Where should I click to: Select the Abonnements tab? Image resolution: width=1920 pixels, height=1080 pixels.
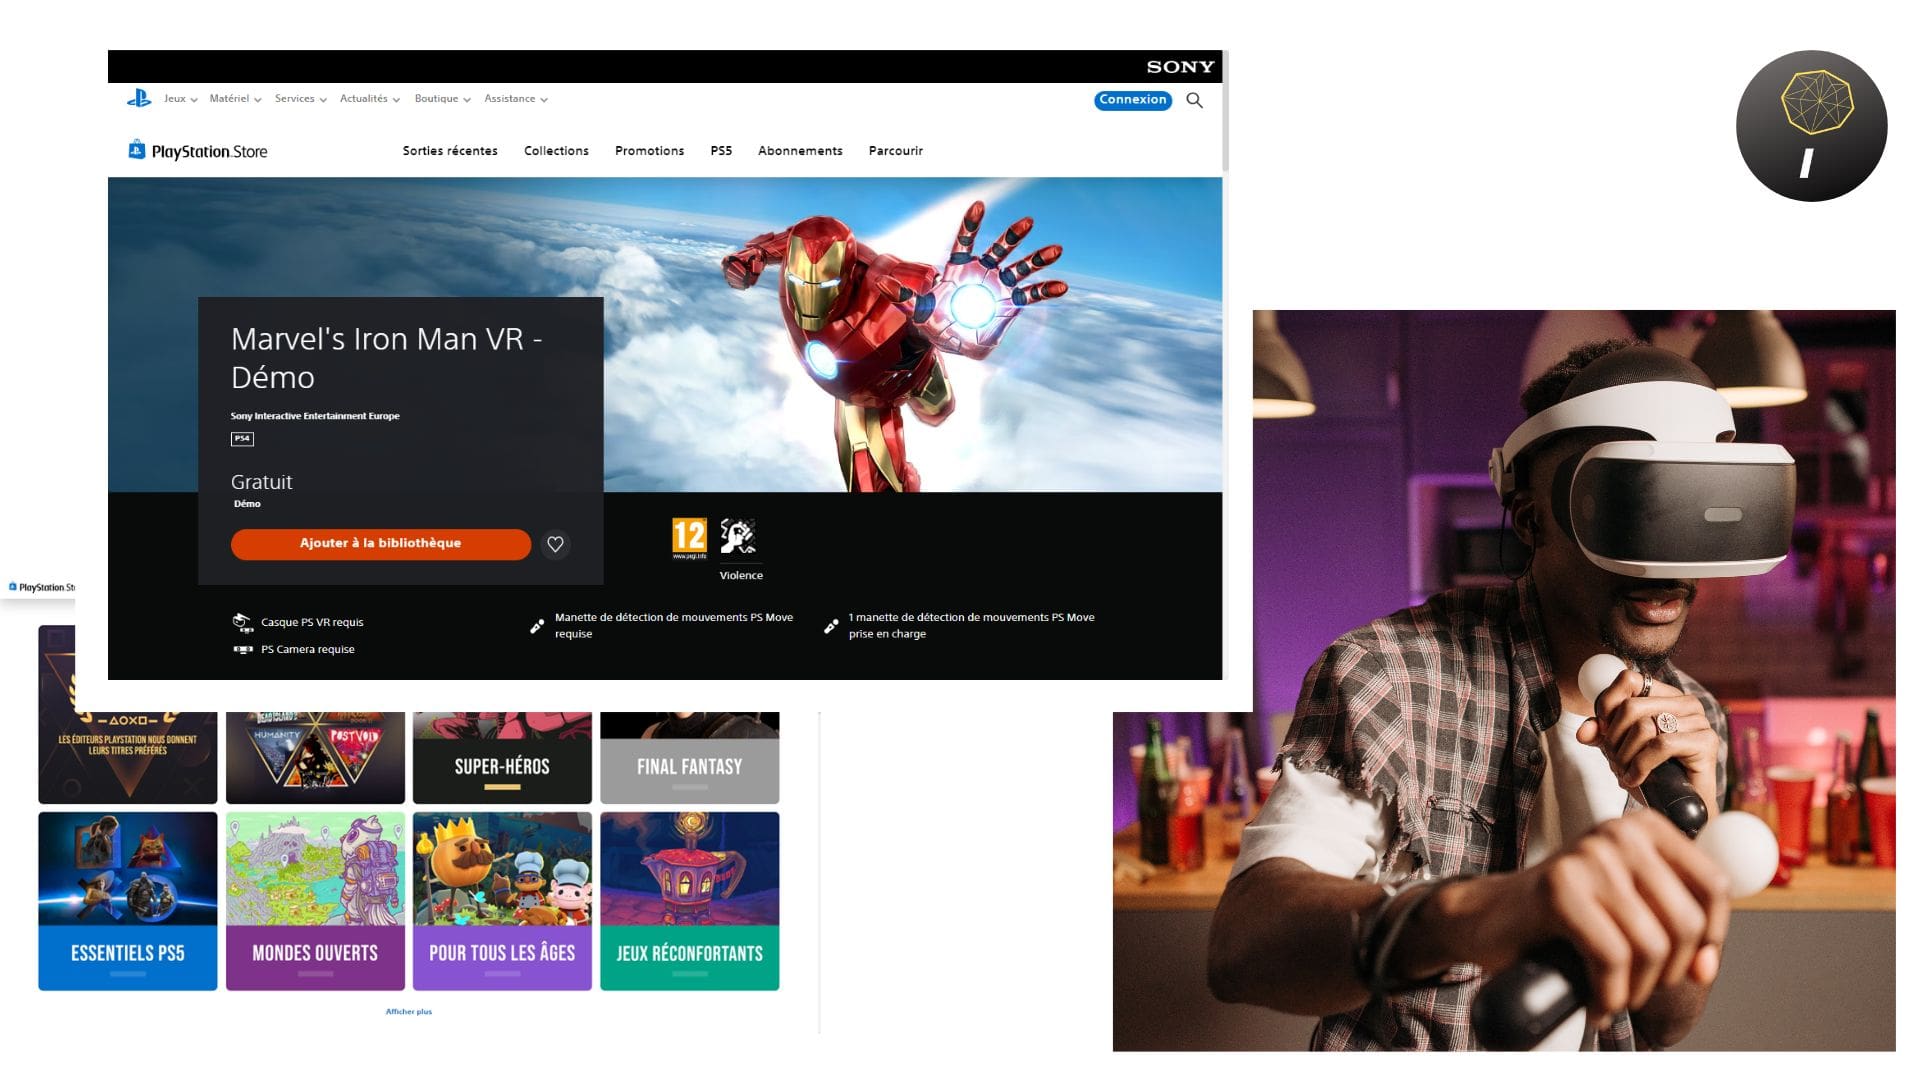coord(799,150)
